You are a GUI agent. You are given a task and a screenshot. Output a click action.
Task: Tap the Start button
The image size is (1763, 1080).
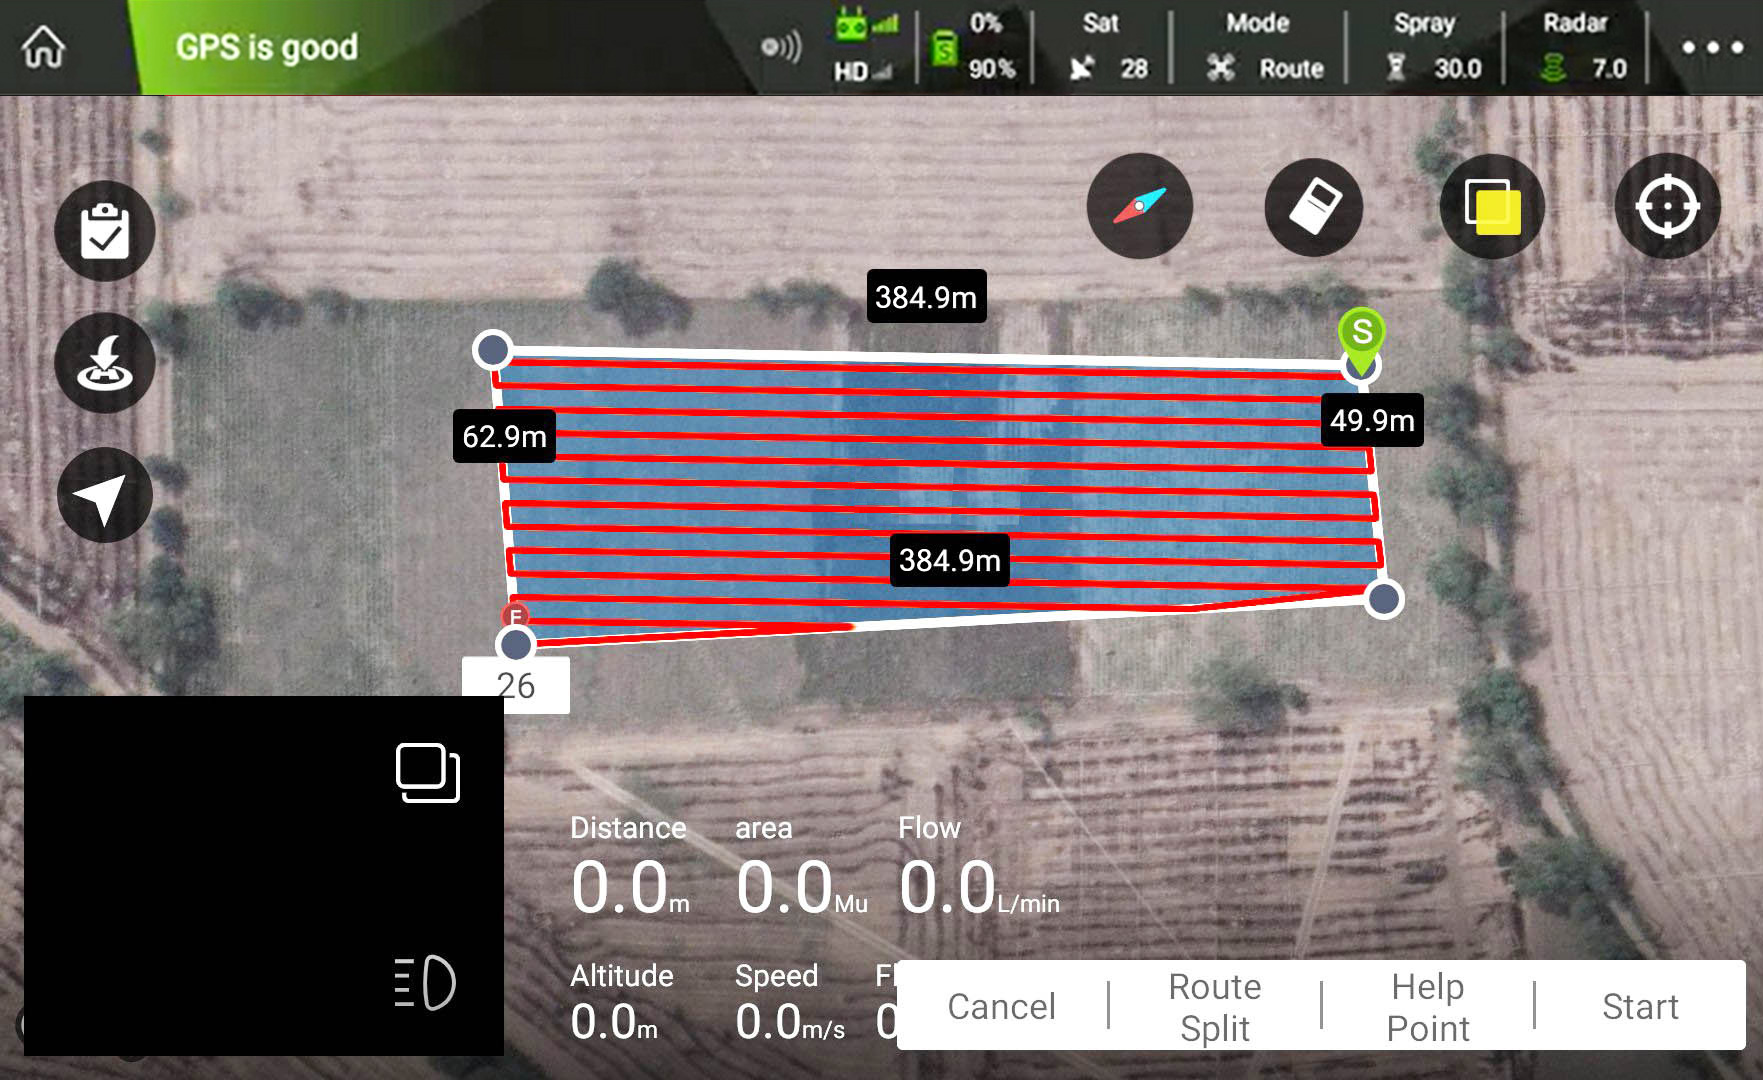[1640, 1007]
